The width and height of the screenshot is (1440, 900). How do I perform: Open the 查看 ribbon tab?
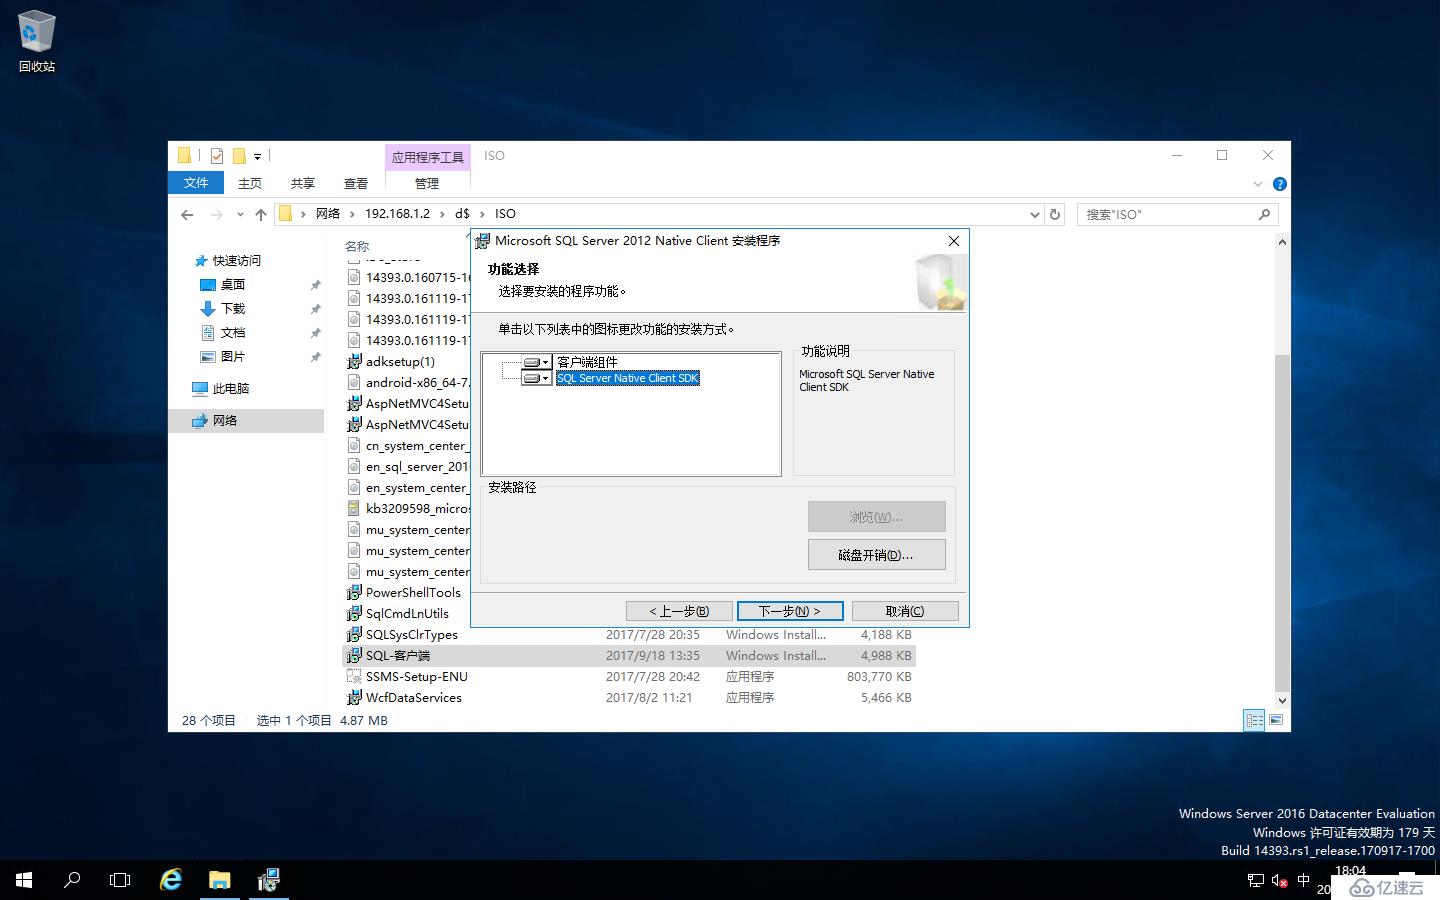(356, 183)
